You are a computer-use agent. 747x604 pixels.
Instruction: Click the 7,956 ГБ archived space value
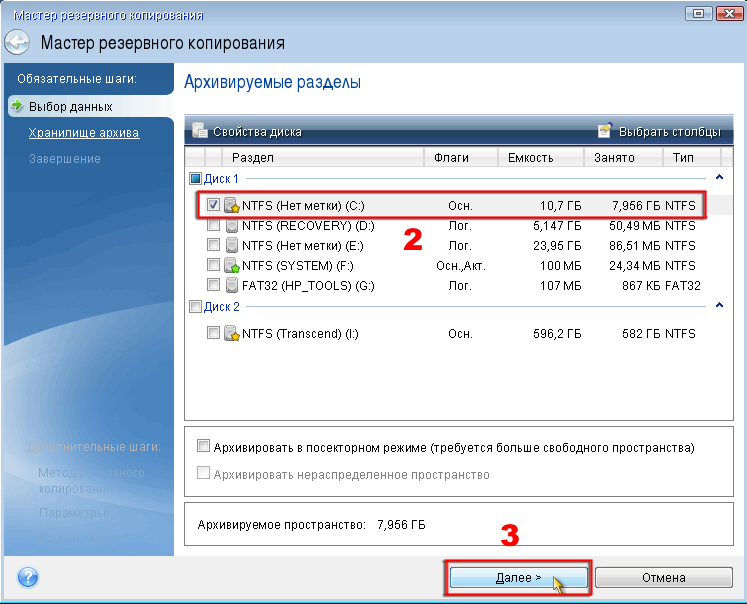[x=401, y=524]
